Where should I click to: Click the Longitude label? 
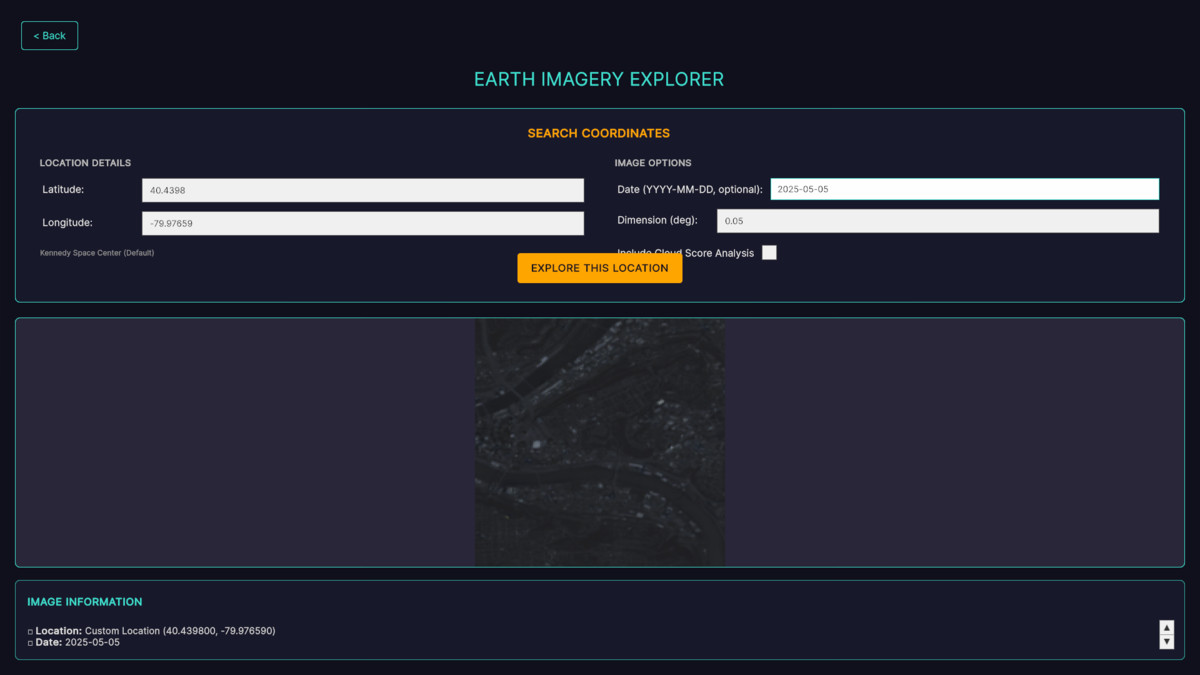pyautogui.click(x=67, y=223)
